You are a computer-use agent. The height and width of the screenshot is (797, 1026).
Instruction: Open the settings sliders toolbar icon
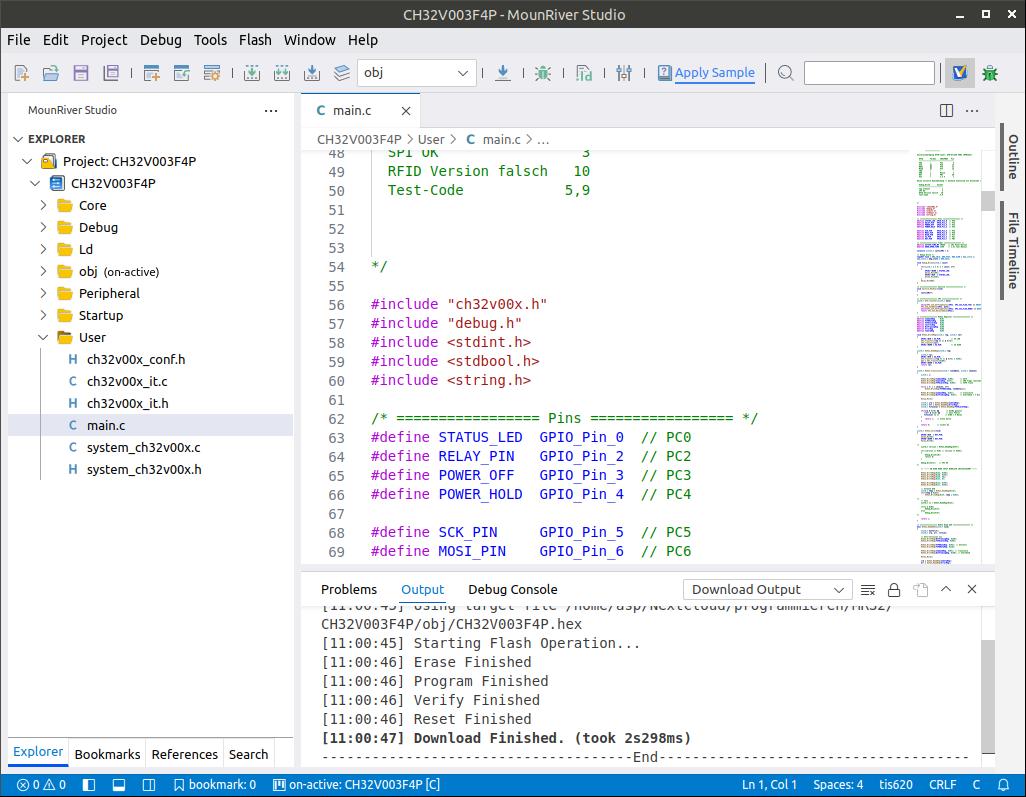(624, 73)
